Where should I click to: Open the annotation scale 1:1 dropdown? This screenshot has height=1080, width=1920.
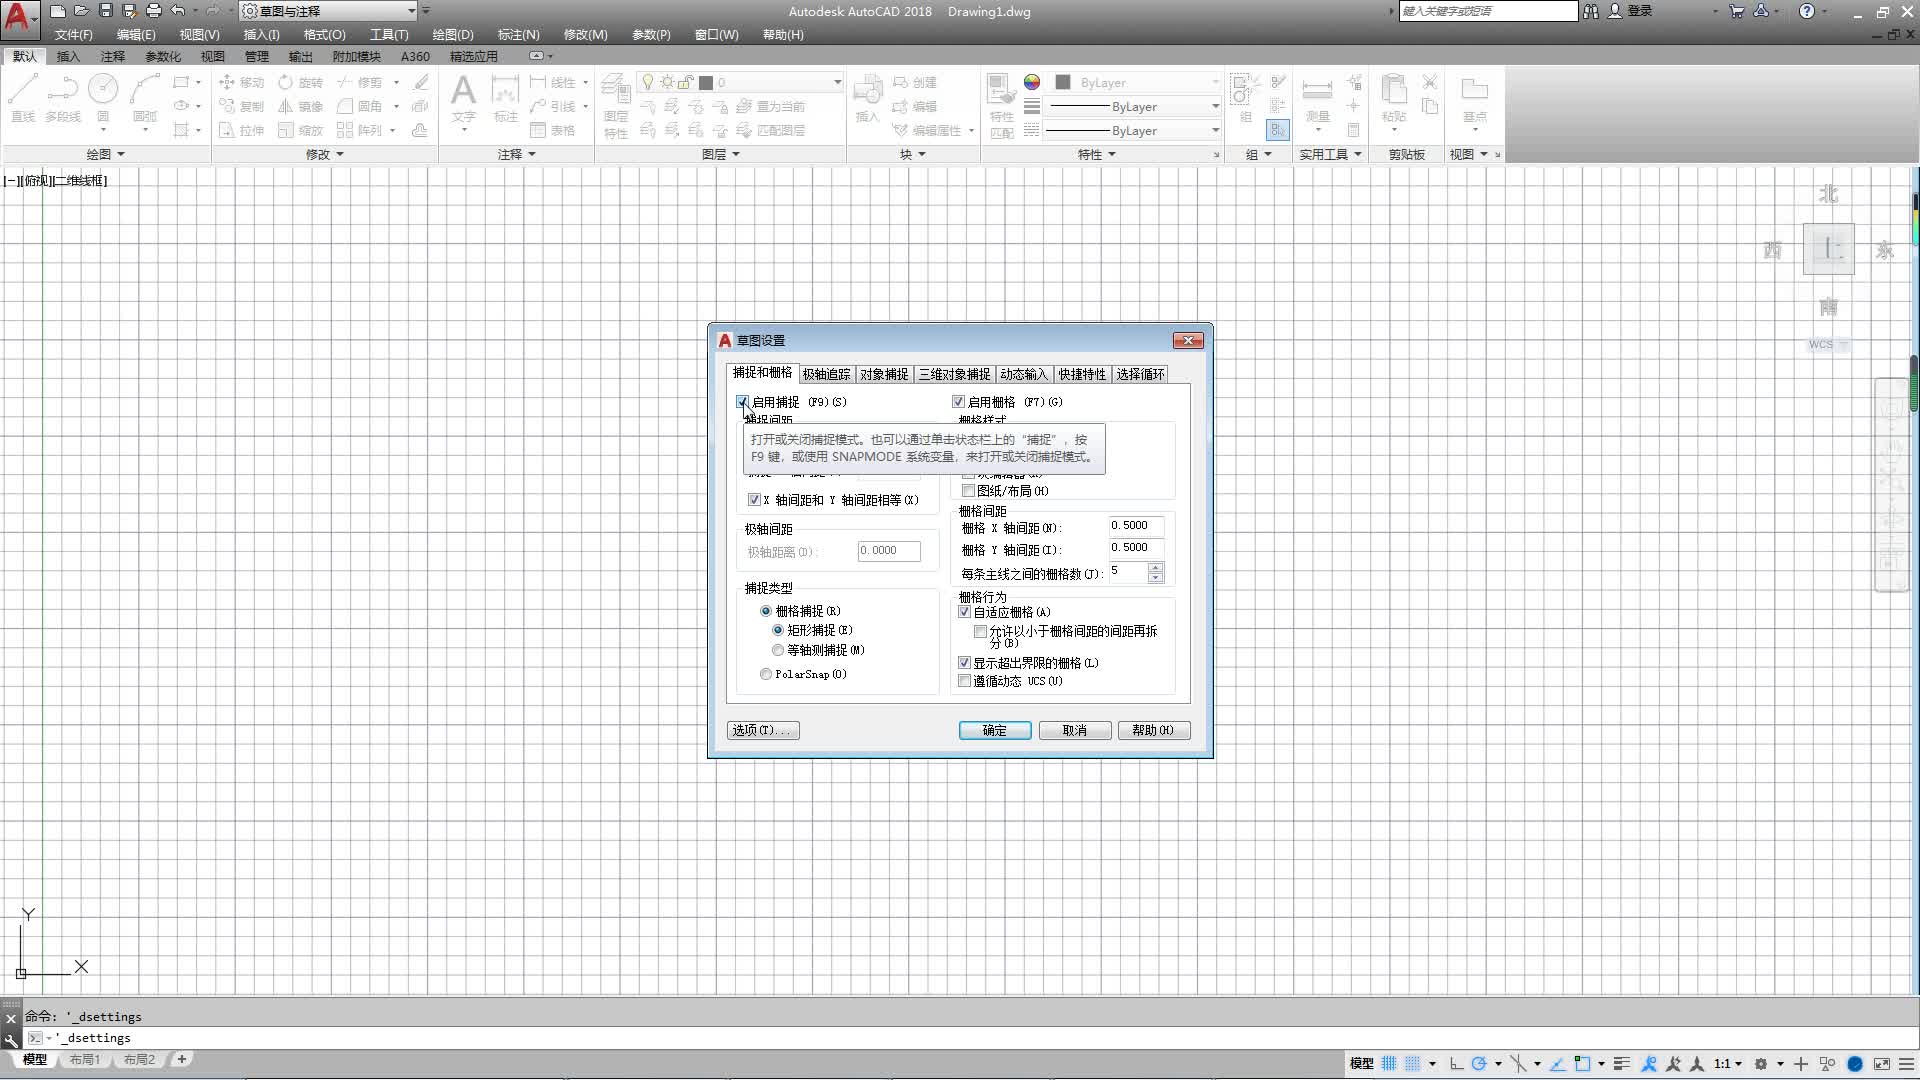pyautogui.click(x=1727, y=1063)
